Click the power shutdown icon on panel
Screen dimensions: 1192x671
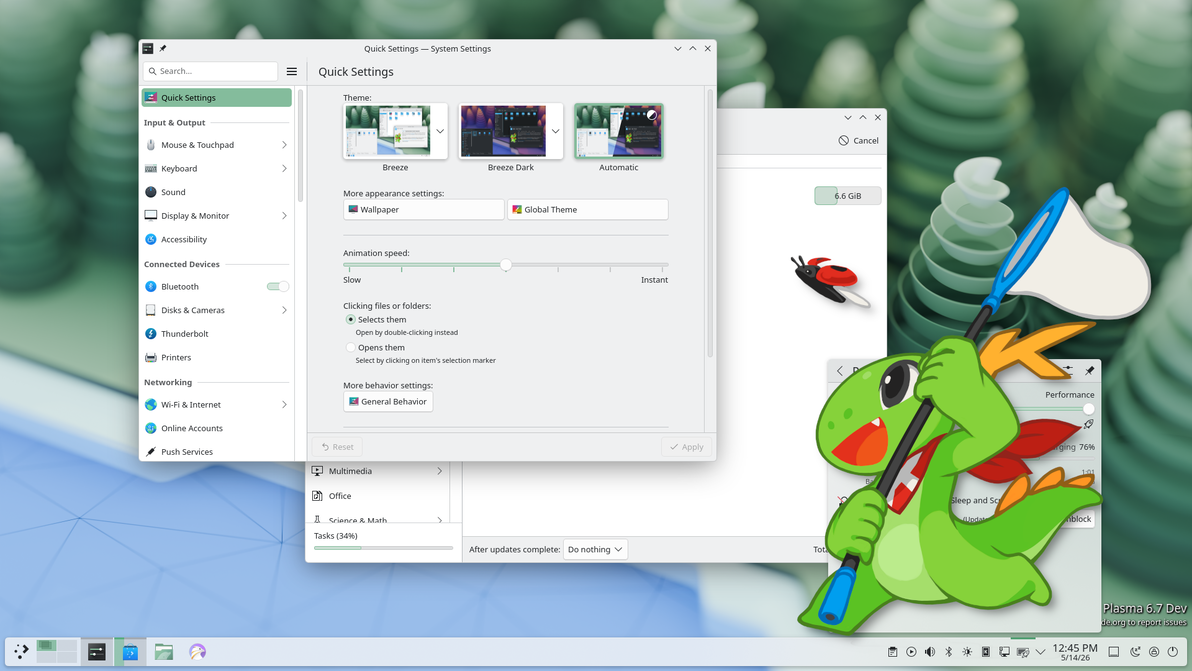pyautogui.click(x=1173, y=652)
